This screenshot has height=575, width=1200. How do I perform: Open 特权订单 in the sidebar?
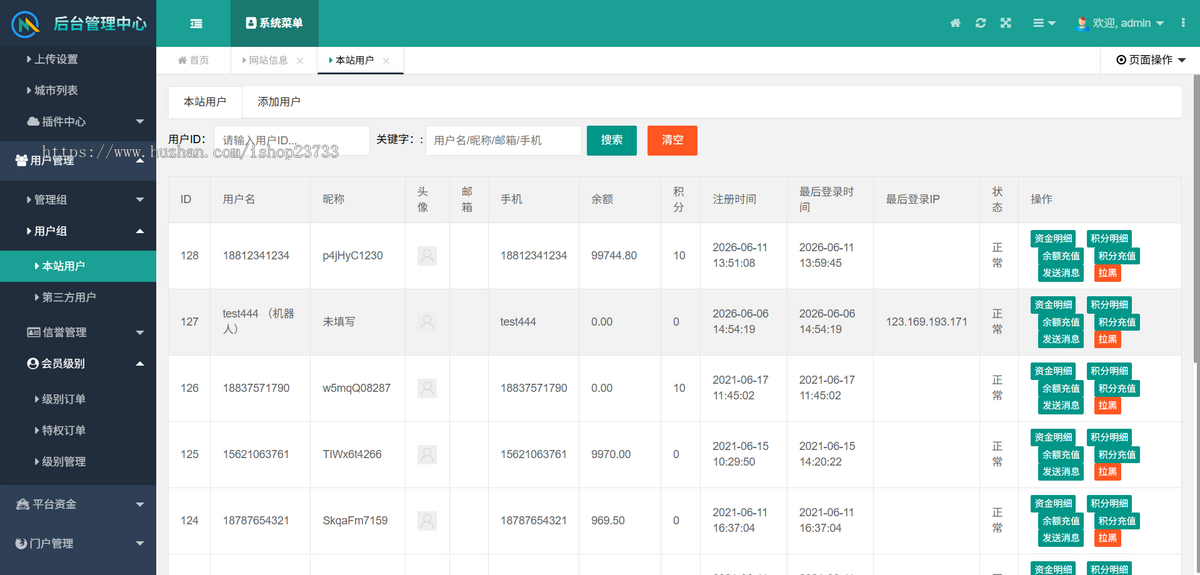click(78, 430)
